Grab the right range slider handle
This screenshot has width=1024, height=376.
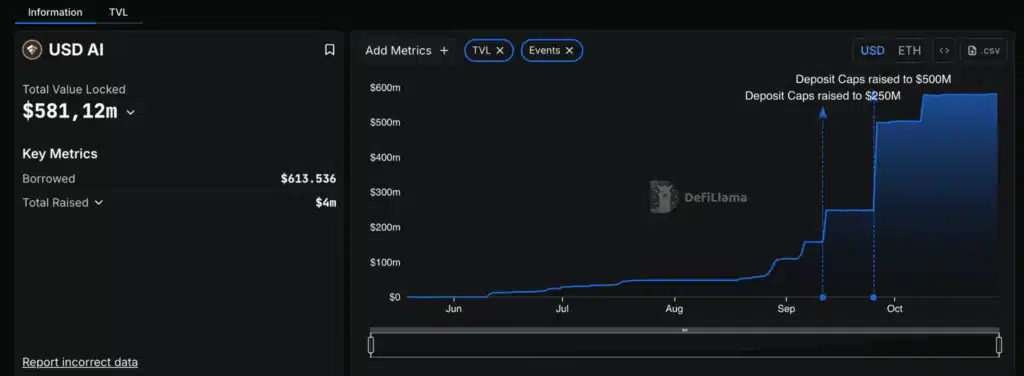pyautogui.click(x=999, y=345)
